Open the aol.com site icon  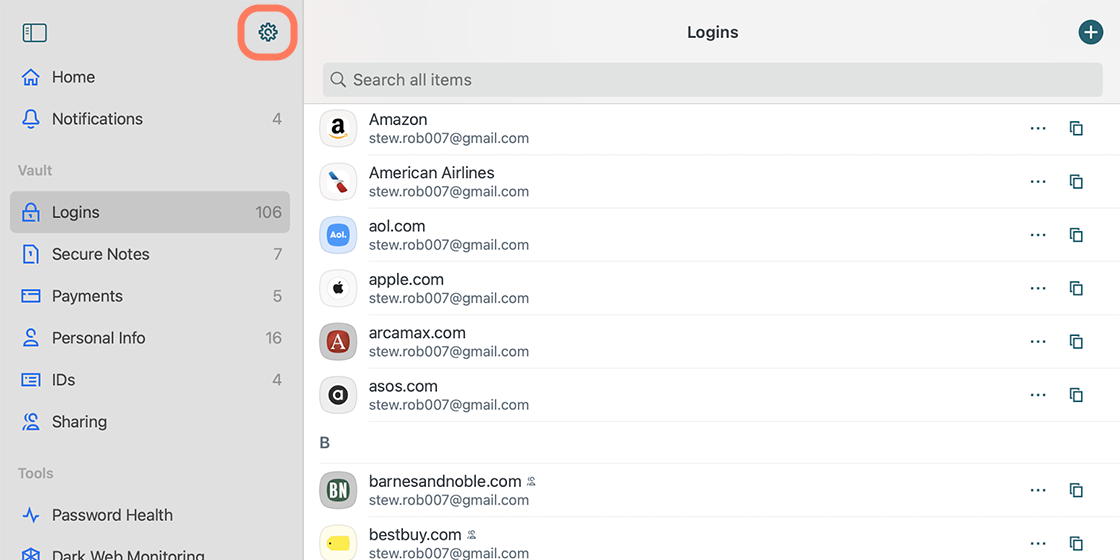338,235
